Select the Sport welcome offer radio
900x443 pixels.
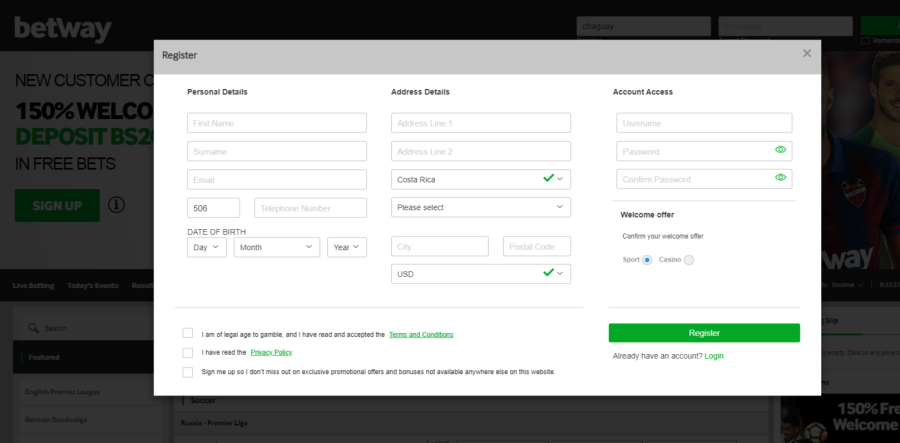pos(647,260)
